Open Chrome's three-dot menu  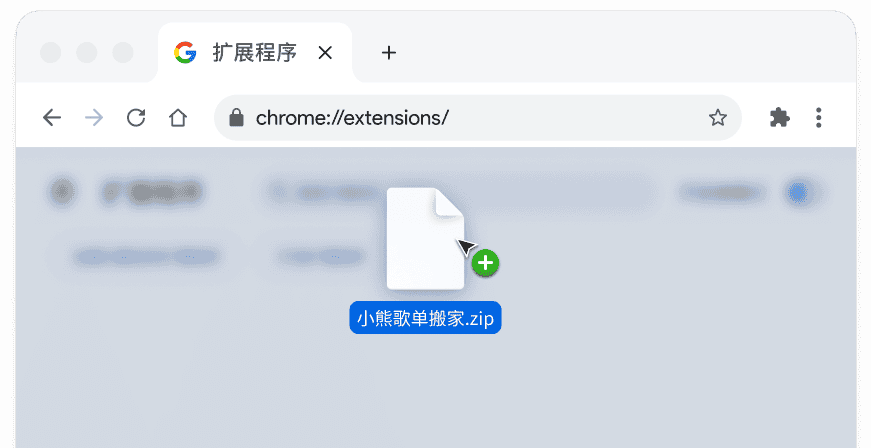tap(819, 118)
